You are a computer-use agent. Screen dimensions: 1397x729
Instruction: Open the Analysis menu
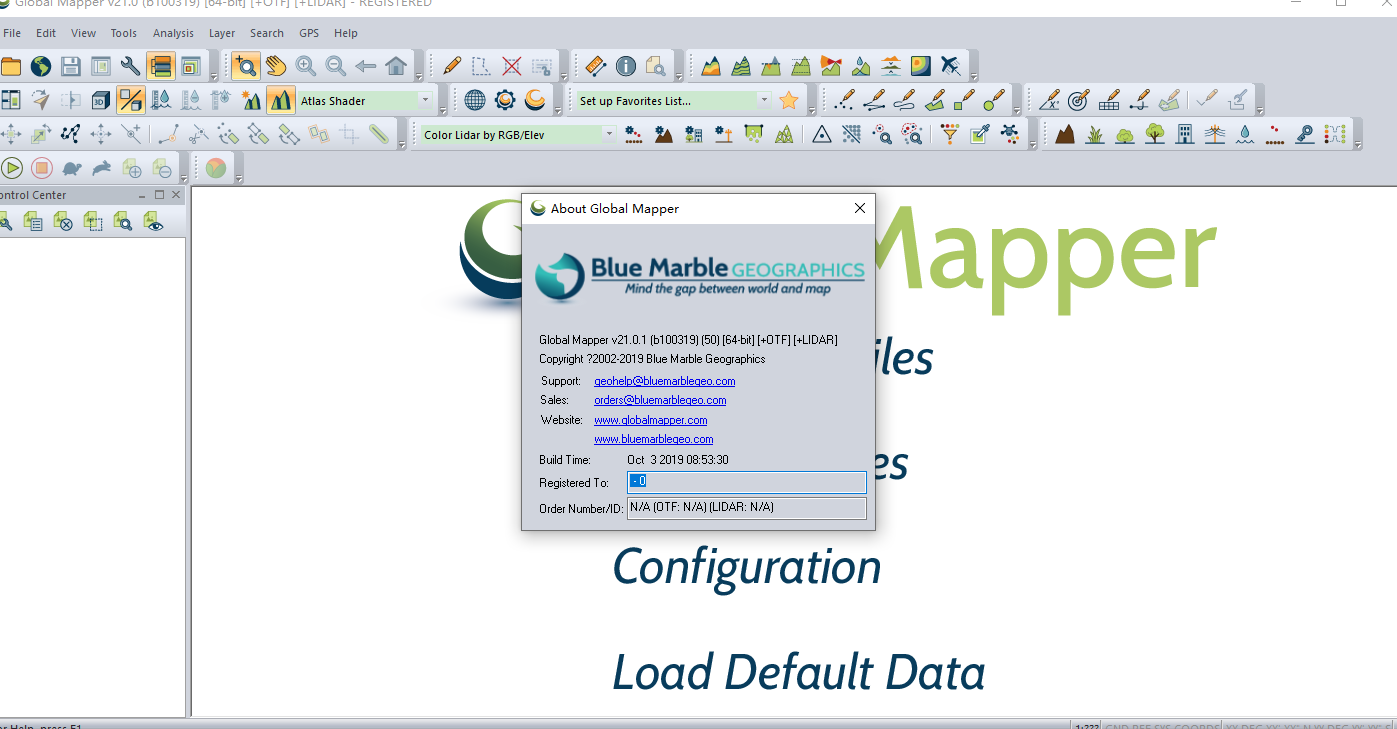[173, 33]
